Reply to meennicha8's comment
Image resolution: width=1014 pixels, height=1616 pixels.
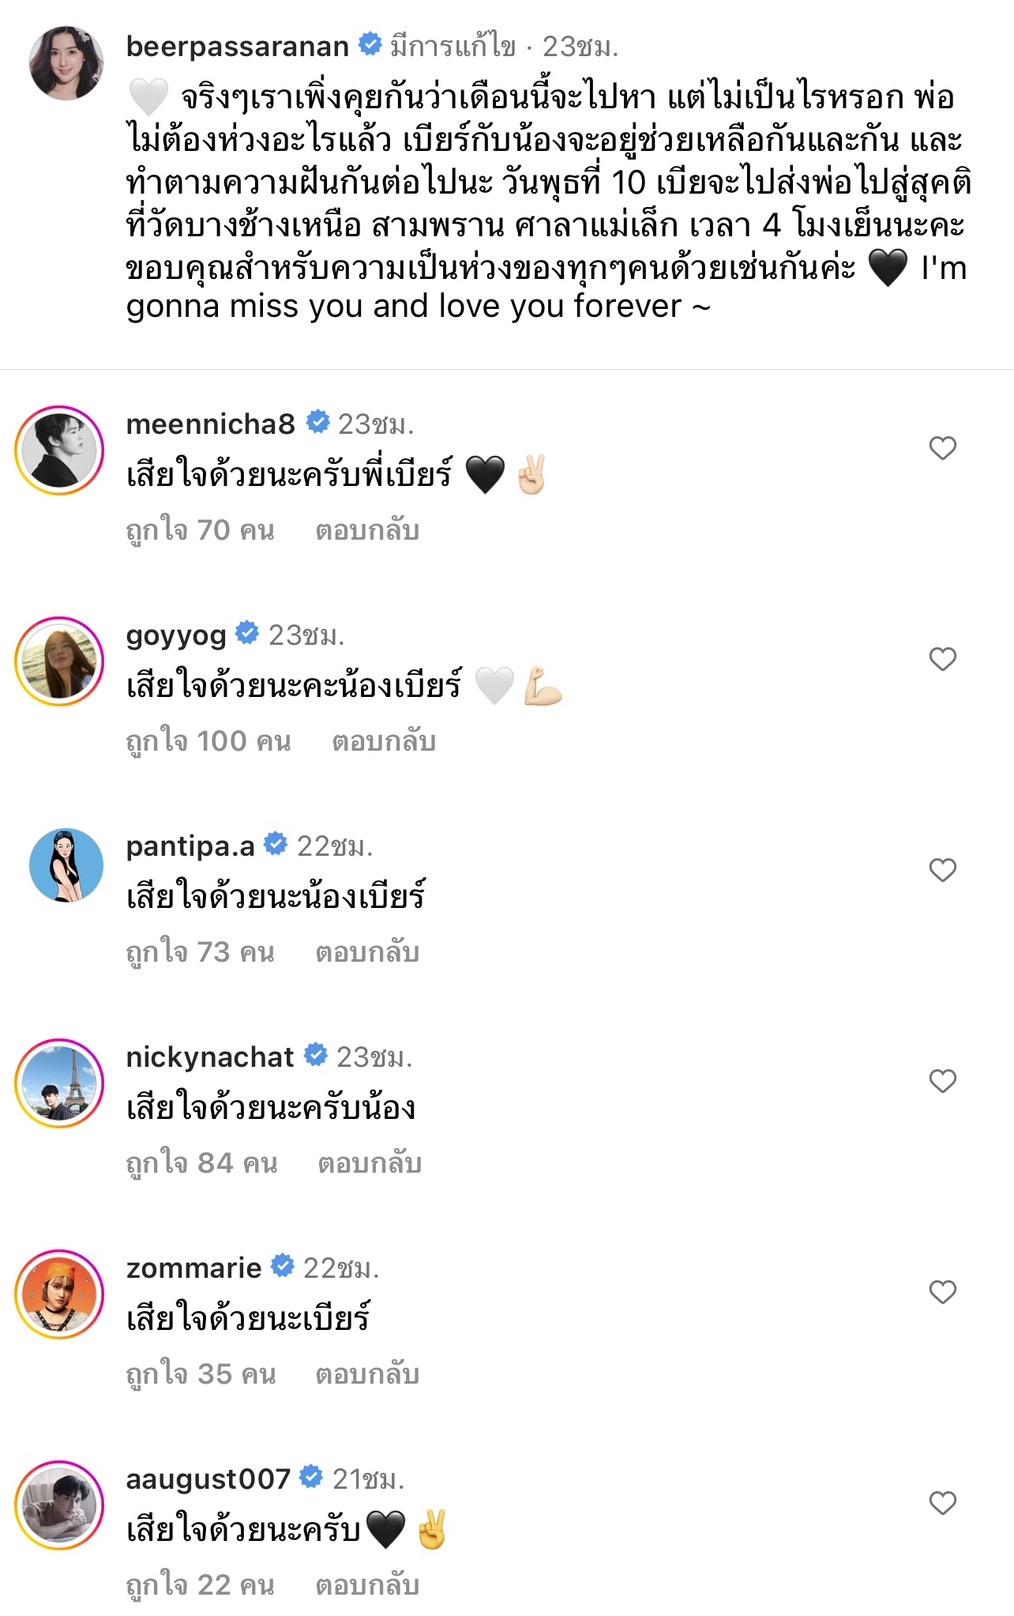tap(366, 530)
